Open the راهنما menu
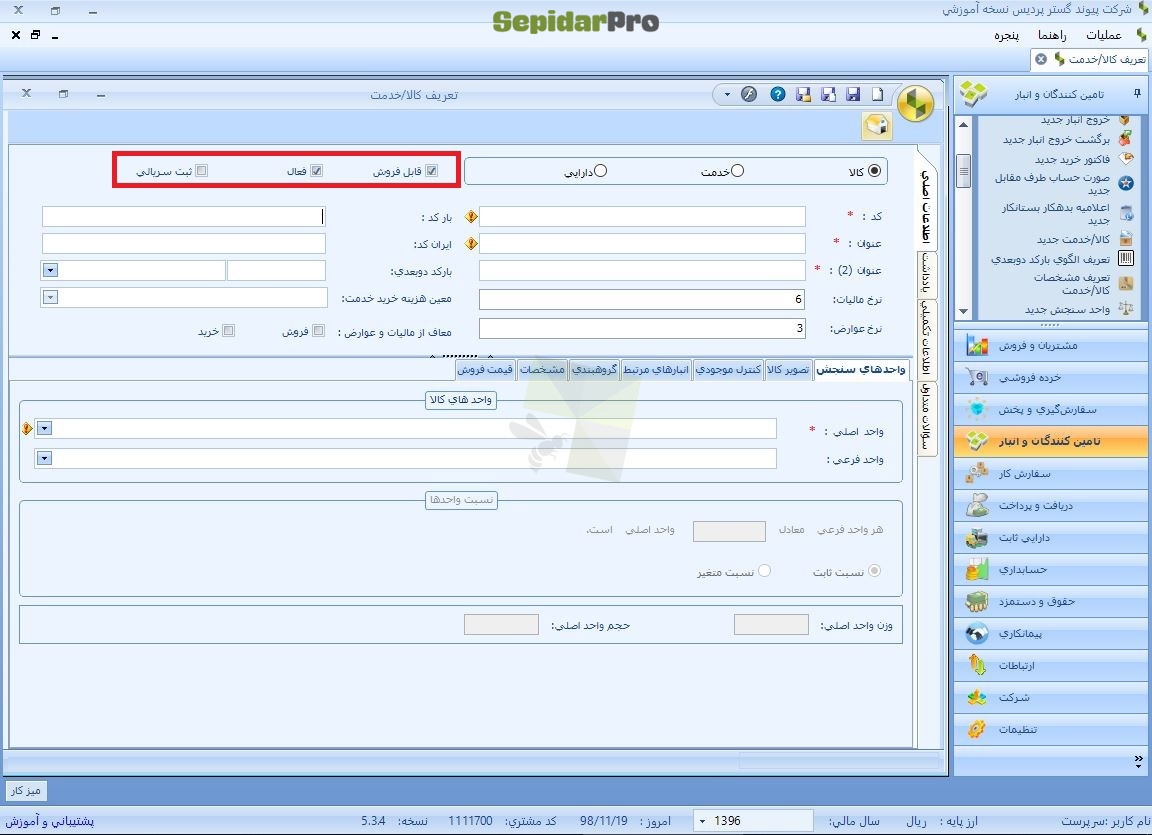Screen dimensions: 1152x835 pos(1052,35)
